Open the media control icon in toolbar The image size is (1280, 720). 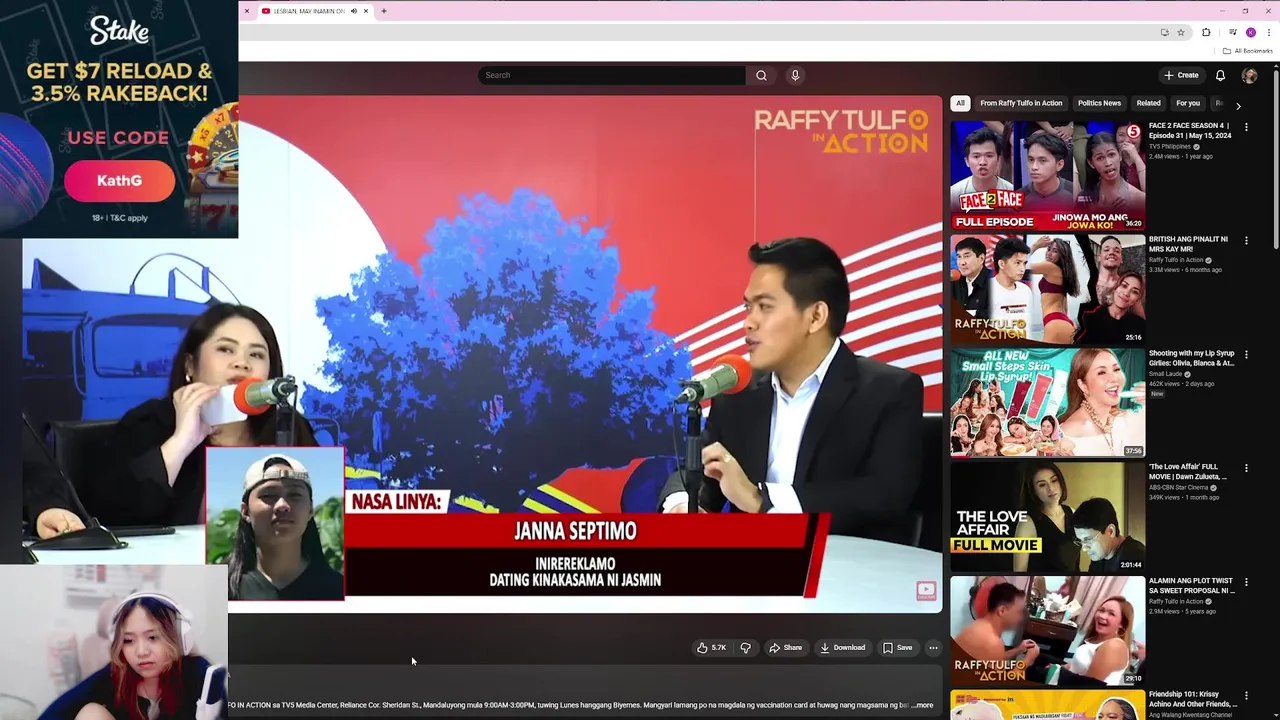pos(1232,33)
